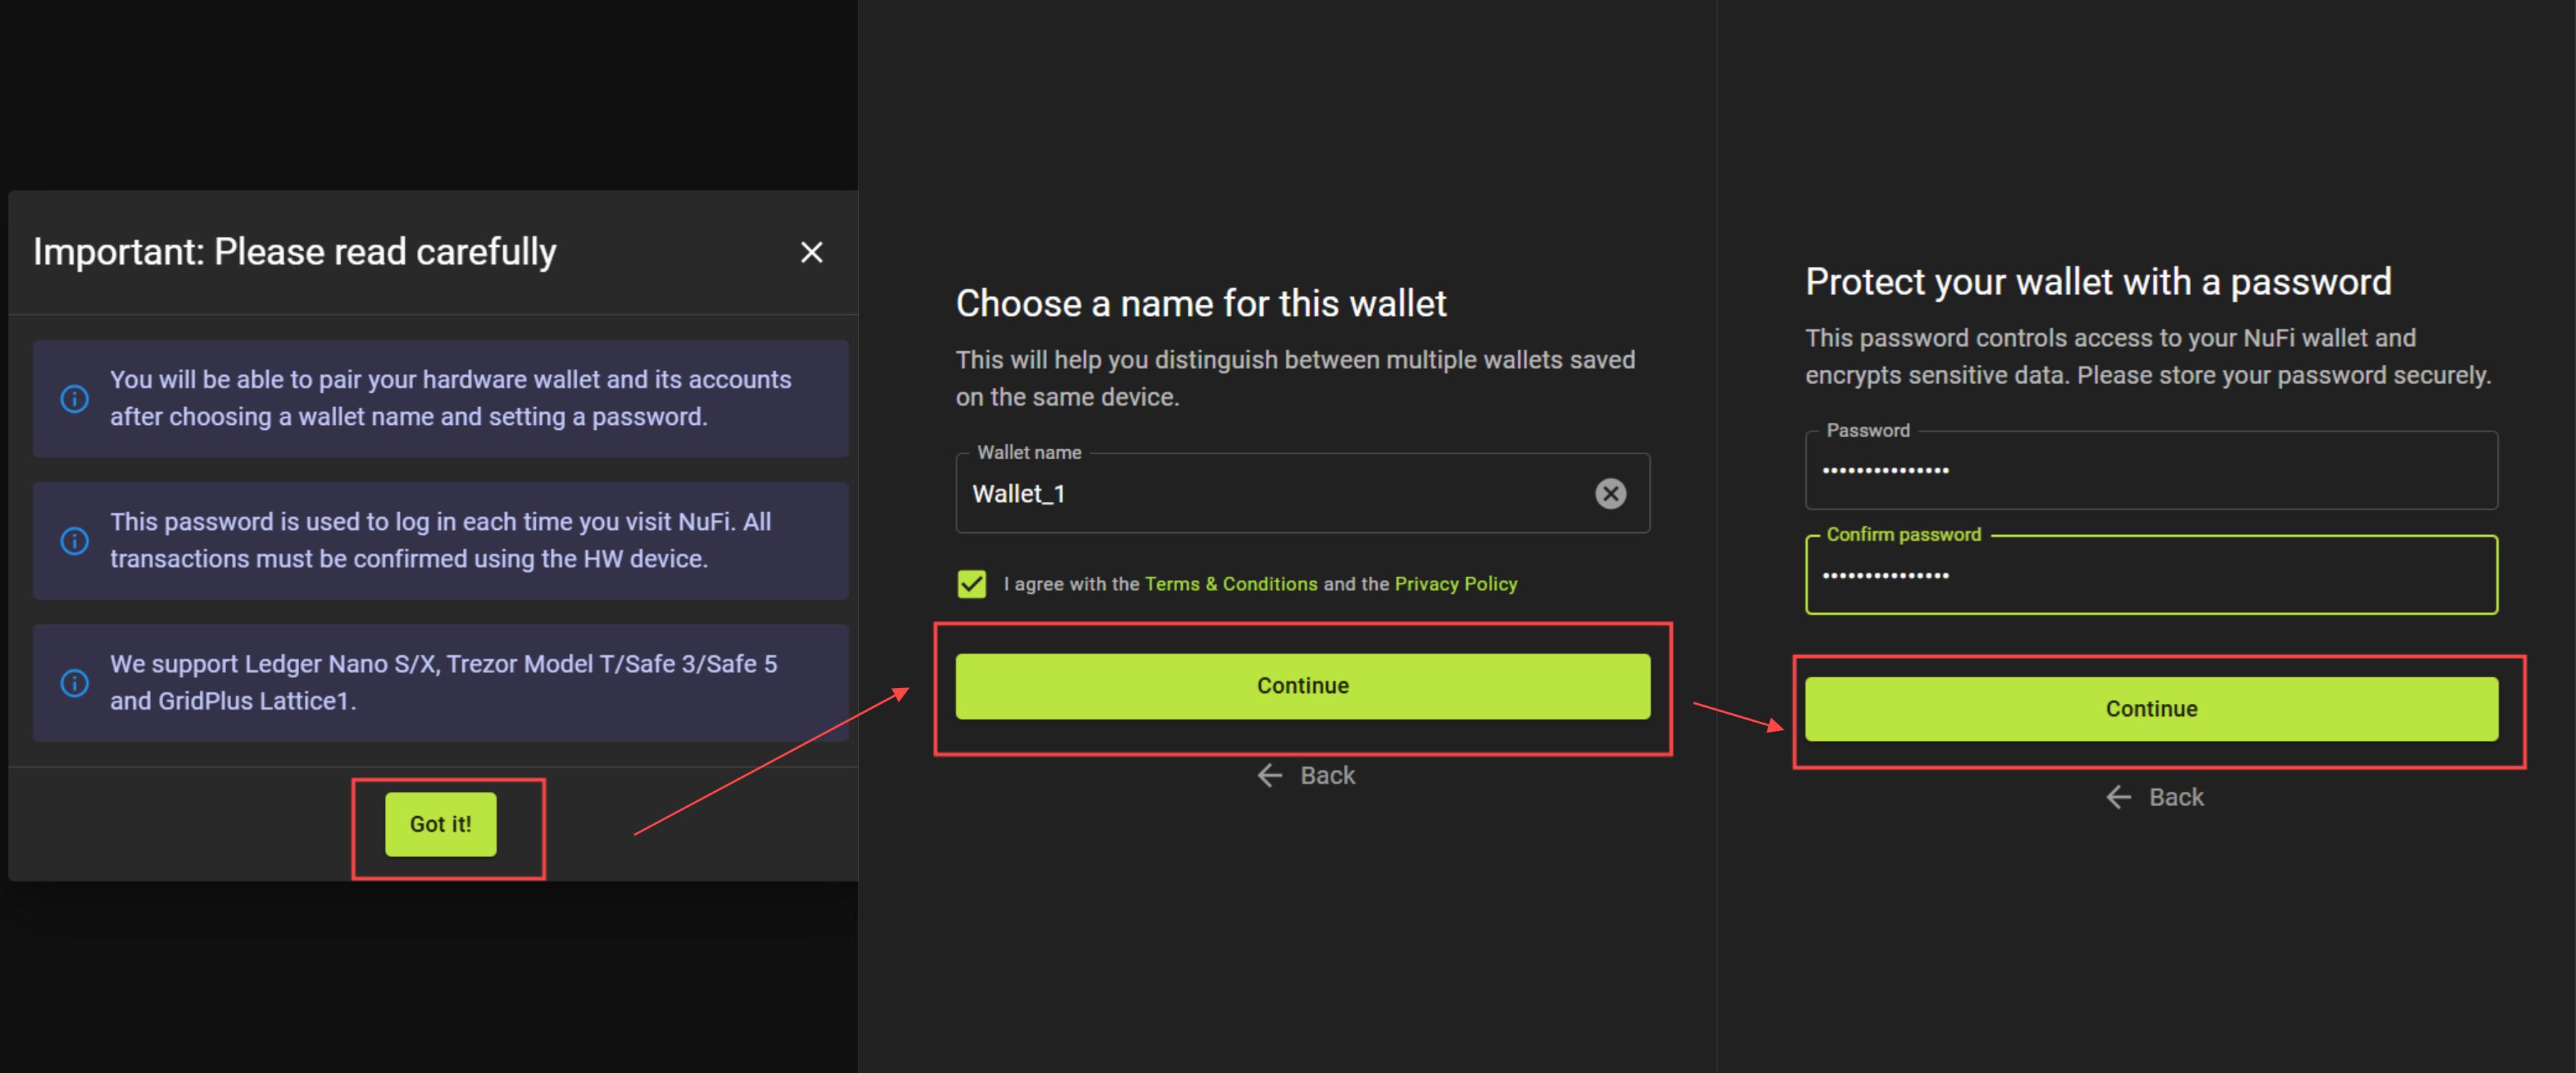Click back arrow under wallet name Continue
Viewport: 2576px width, 1073px height.
click(1270, 775)
